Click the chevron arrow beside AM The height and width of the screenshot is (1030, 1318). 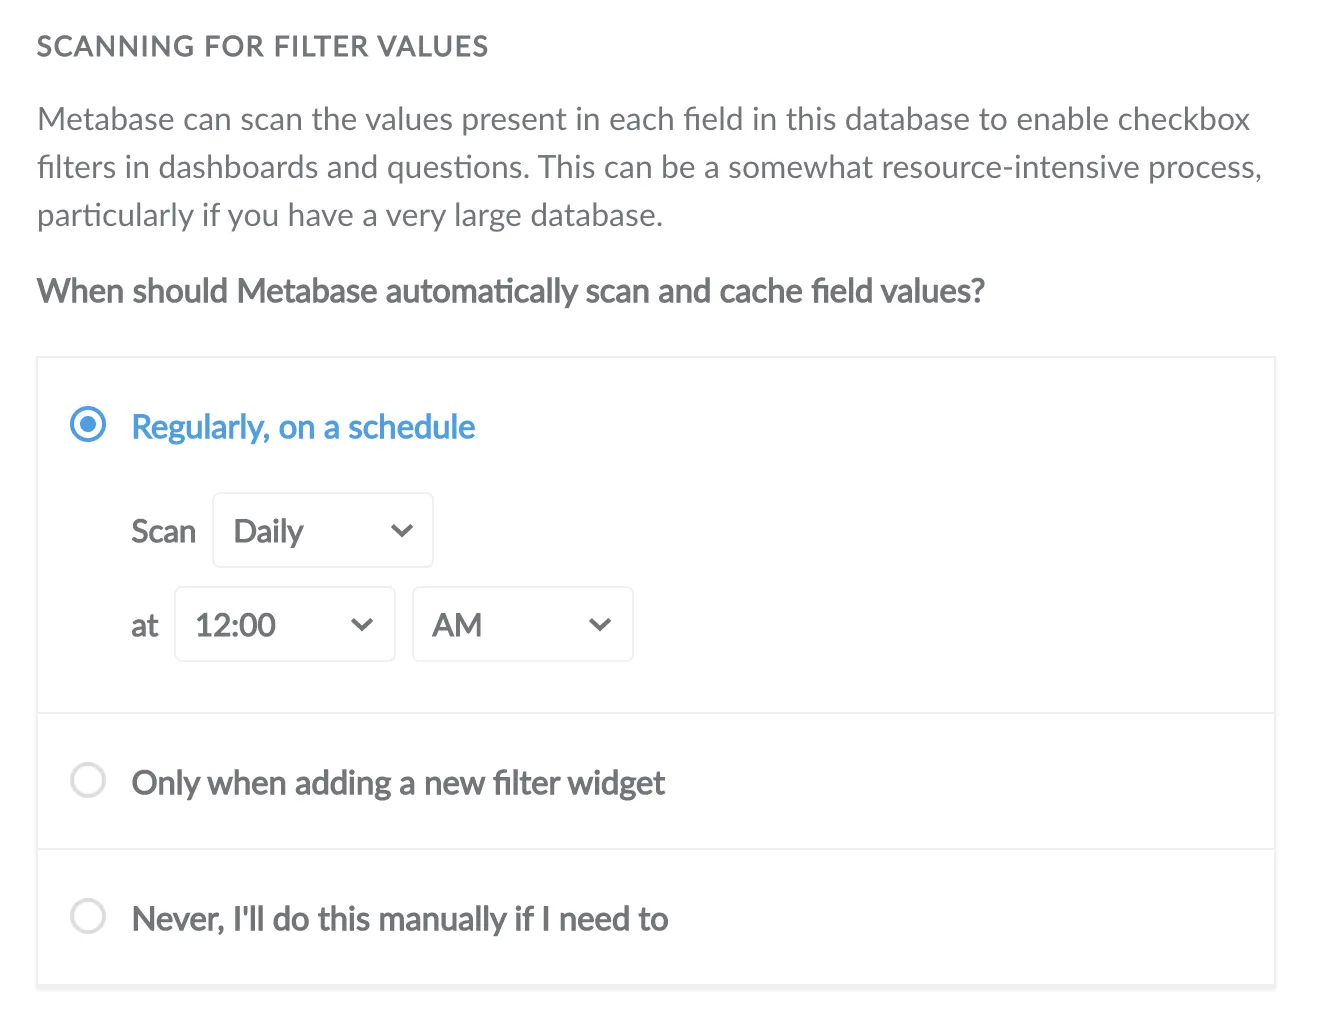[x=600, y=625]
